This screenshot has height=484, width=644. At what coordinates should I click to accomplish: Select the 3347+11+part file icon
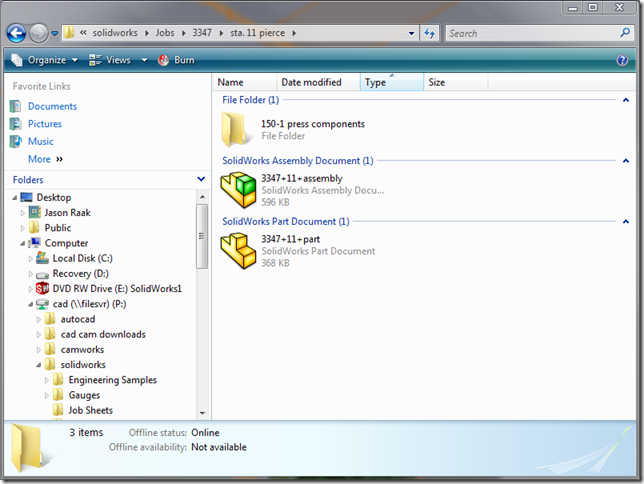[238, 251]
